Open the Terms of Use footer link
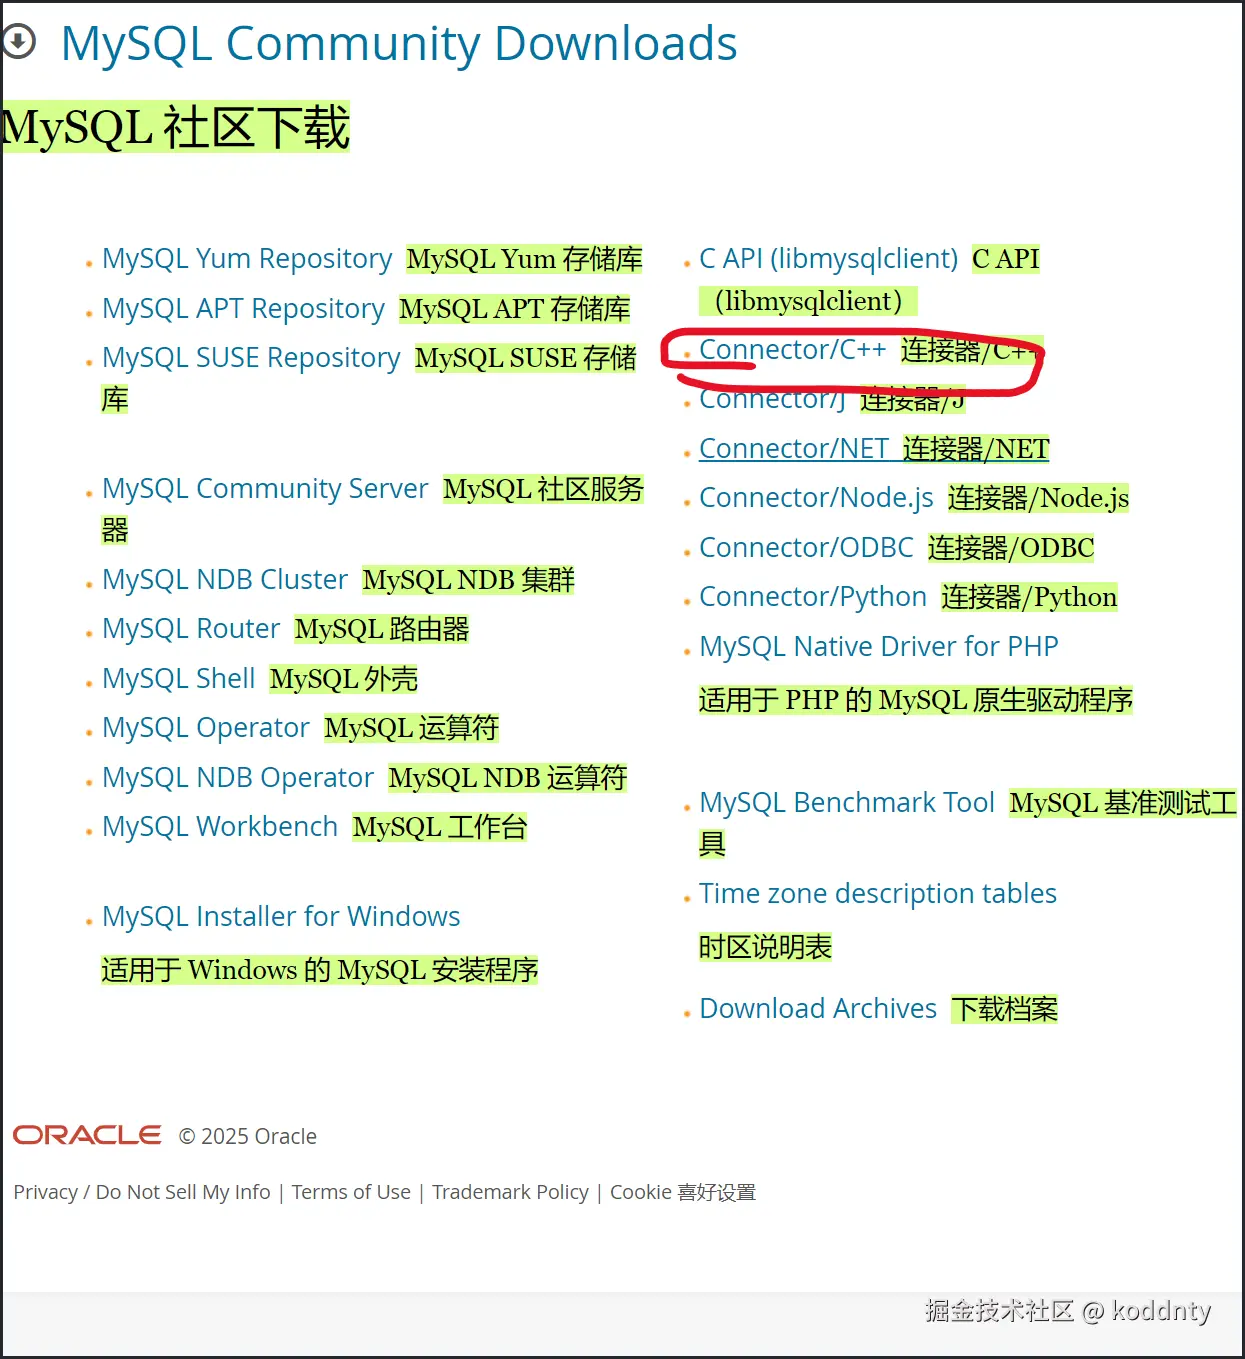 [351, 1192]
